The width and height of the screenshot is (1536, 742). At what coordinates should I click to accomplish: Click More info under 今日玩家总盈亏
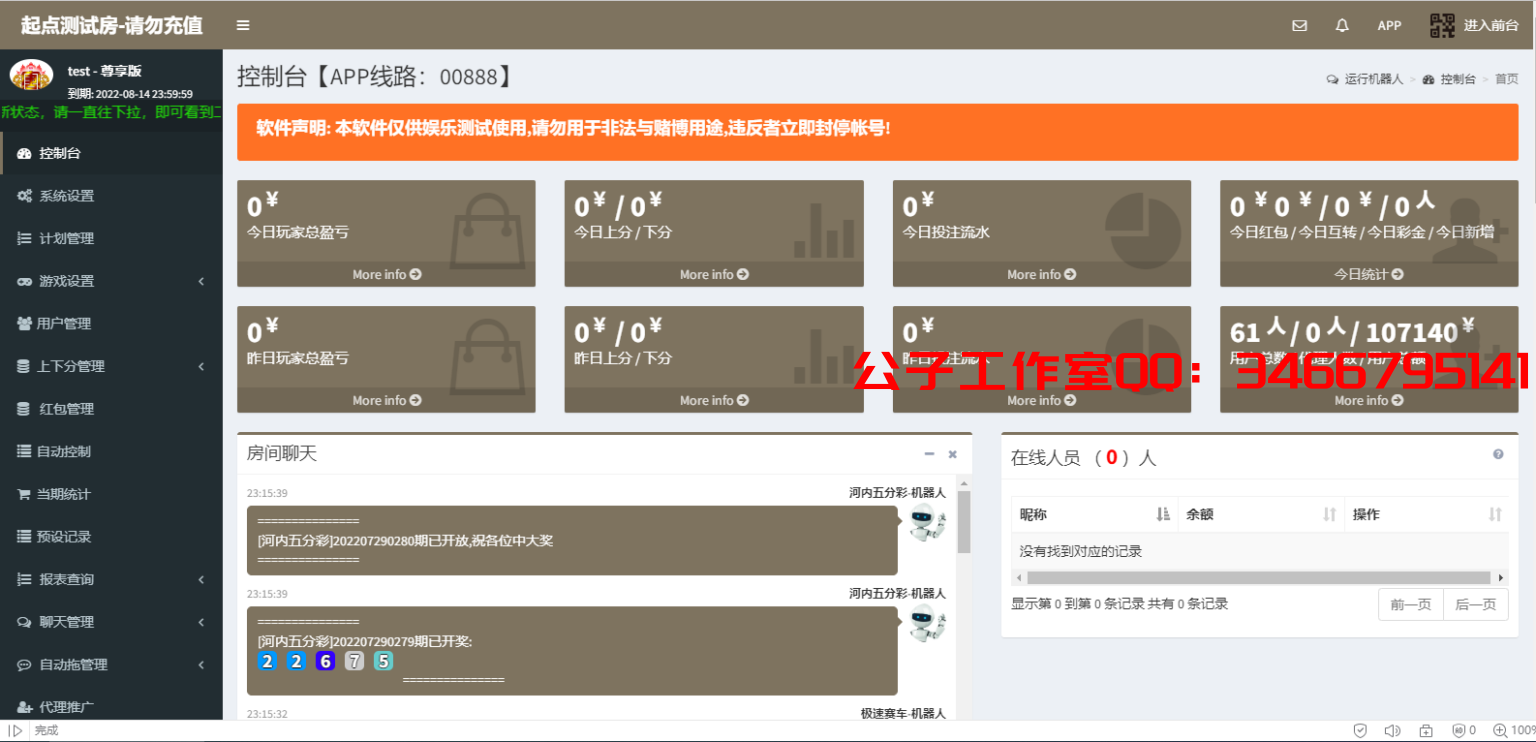coord(386,274)
